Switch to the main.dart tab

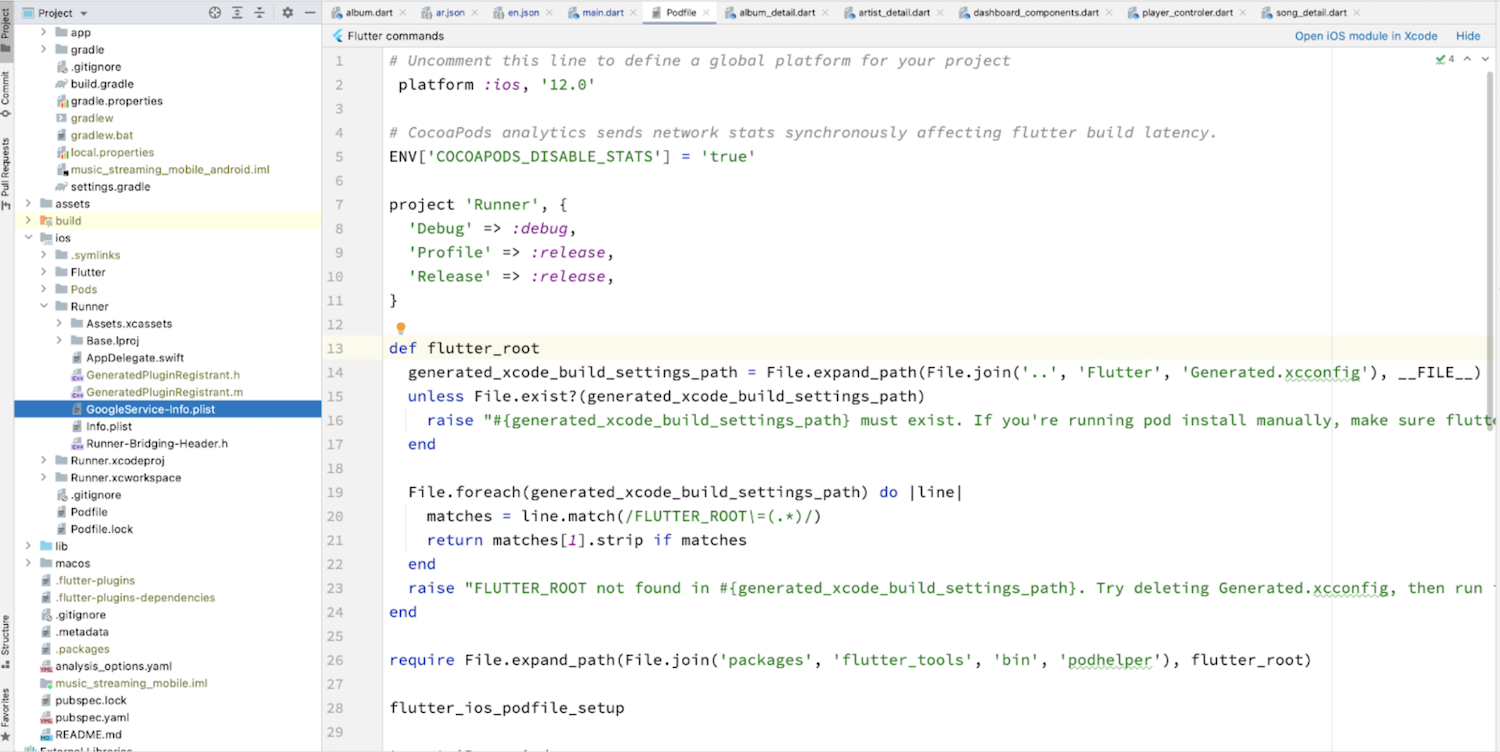[x=602, y=13]
